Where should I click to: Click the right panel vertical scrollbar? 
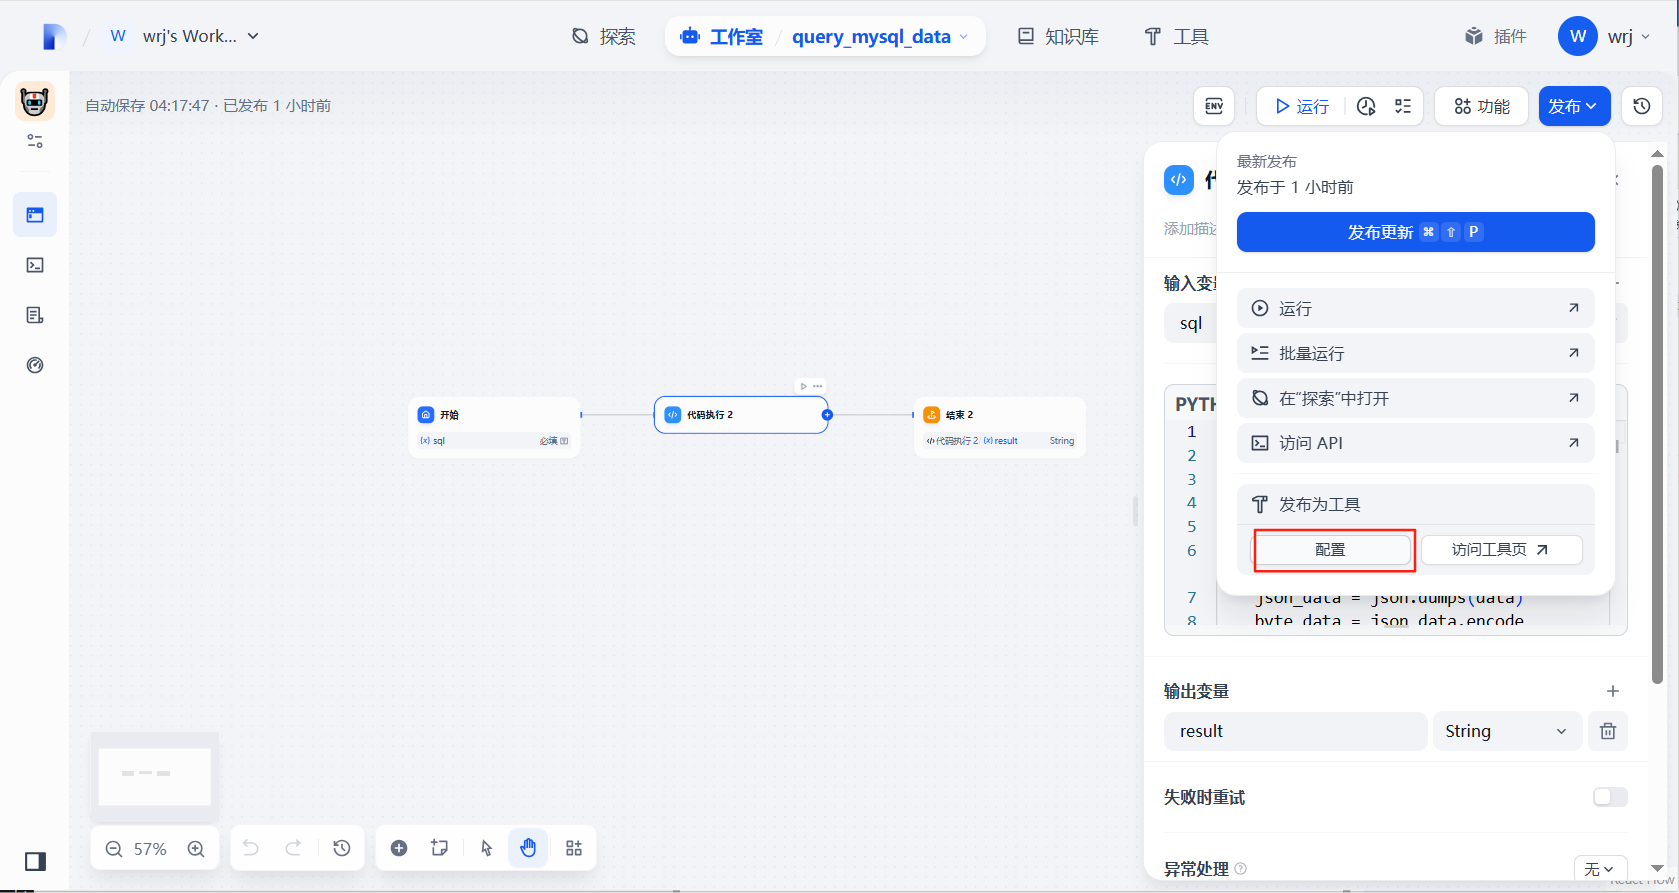point(1657,425)
